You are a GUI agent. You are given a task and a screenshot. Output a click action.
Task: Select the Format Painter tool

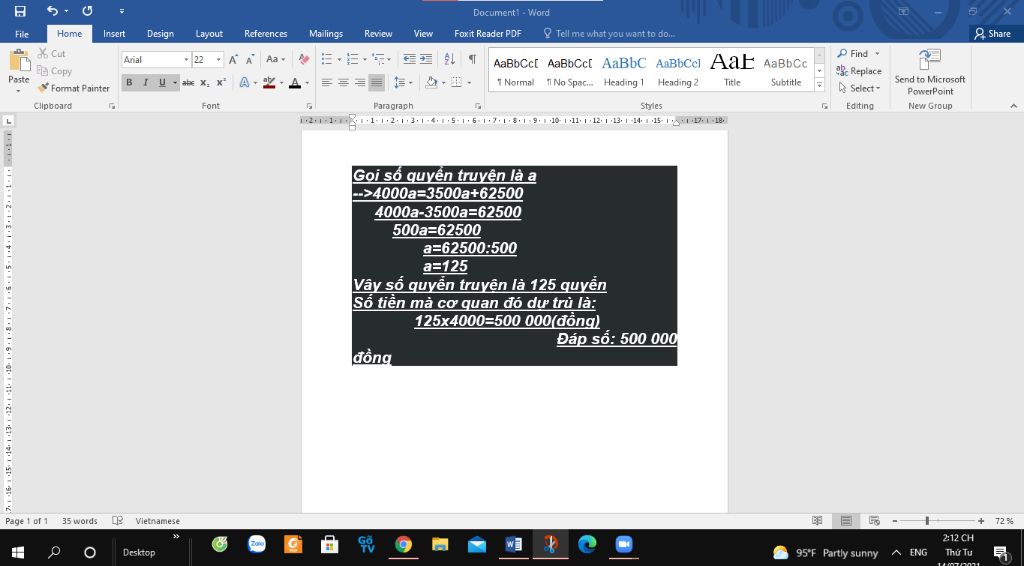tap(73, 88)
